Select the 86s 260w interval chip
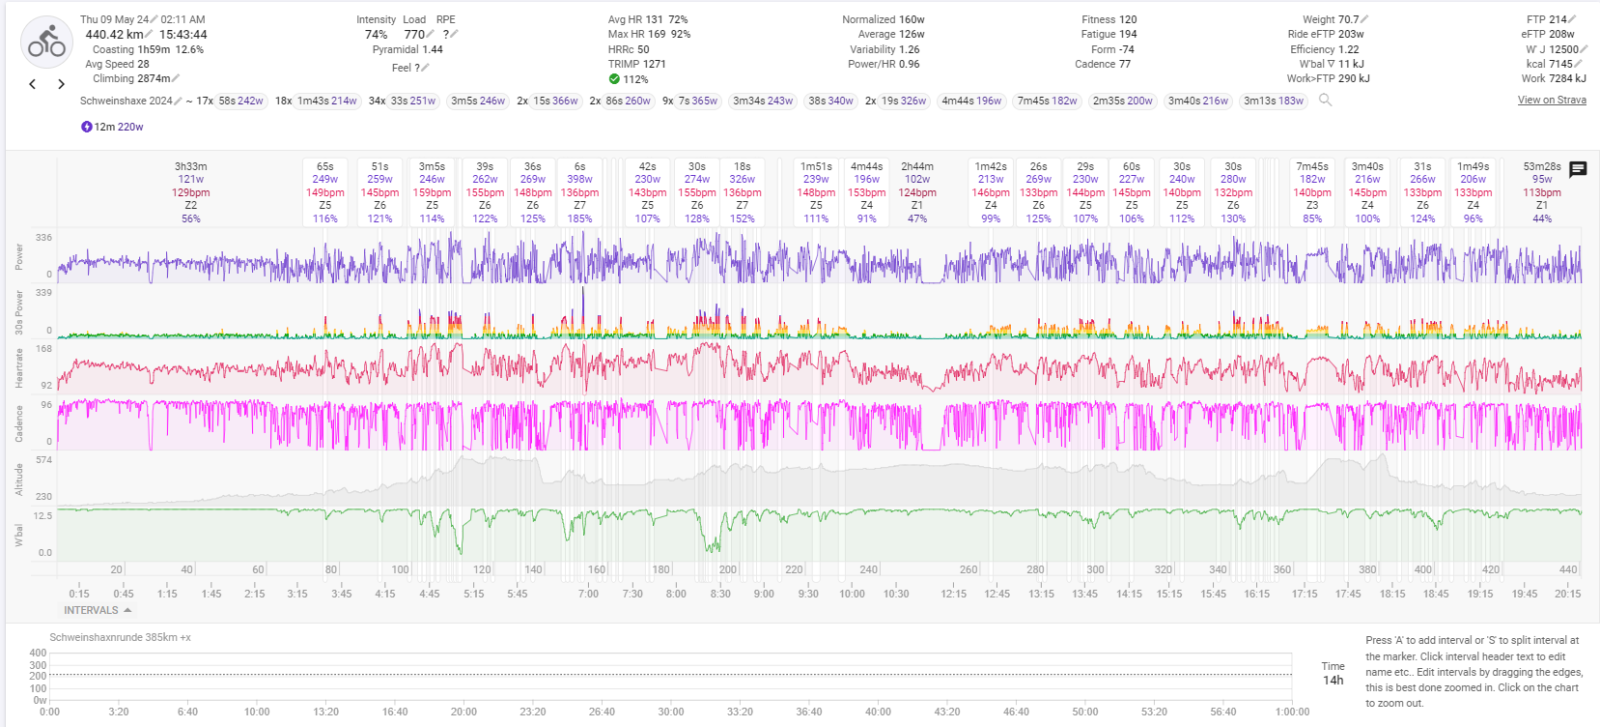The width and height of the screenshot is (1600, 727). (x=628, y=101)
